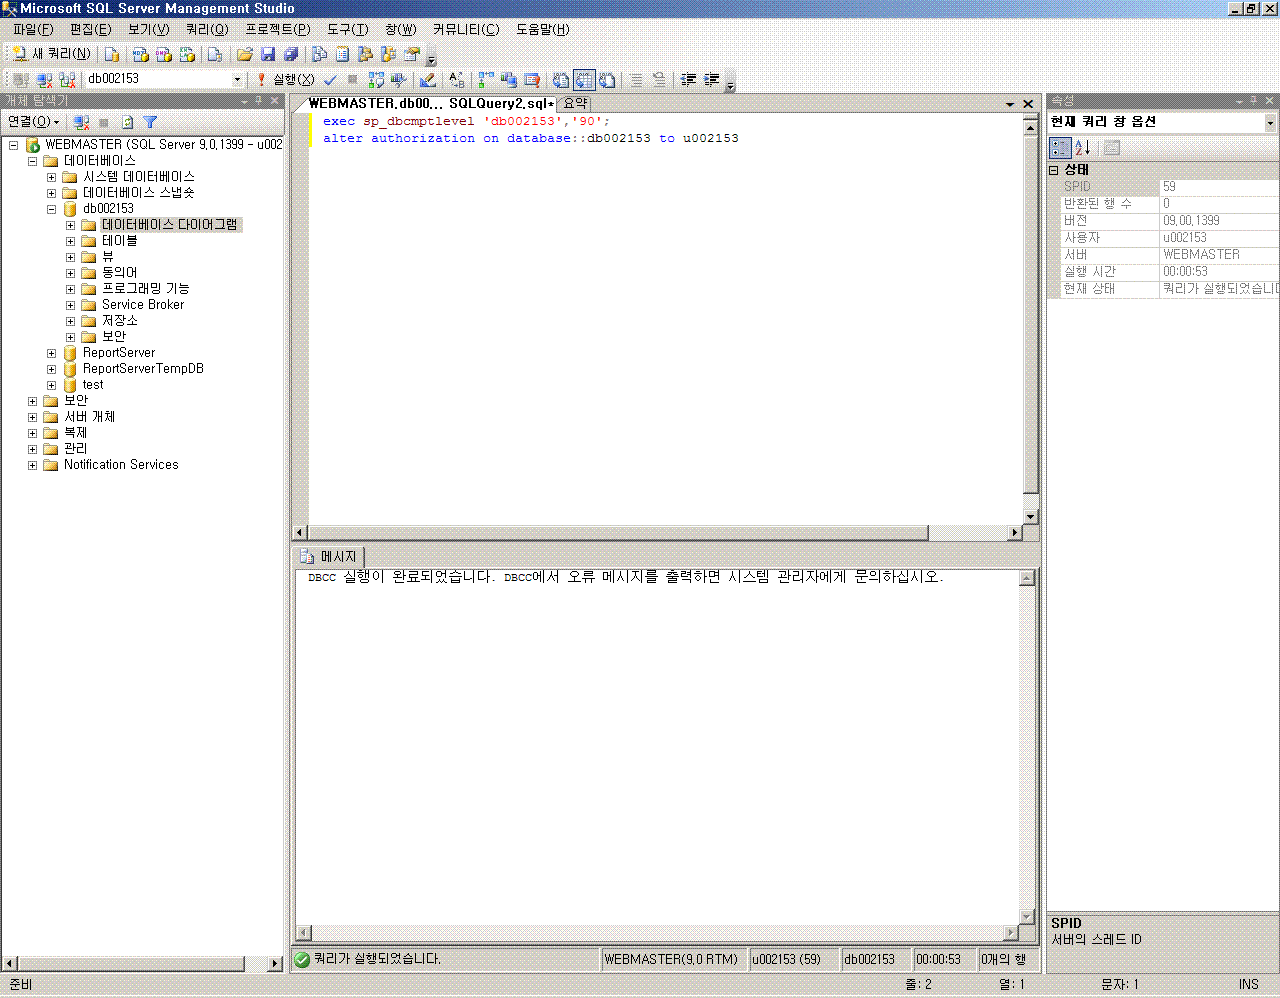
Task: Click Object Explorer disconnect icon
Action: pyautogui.click(x=82, y=122)
